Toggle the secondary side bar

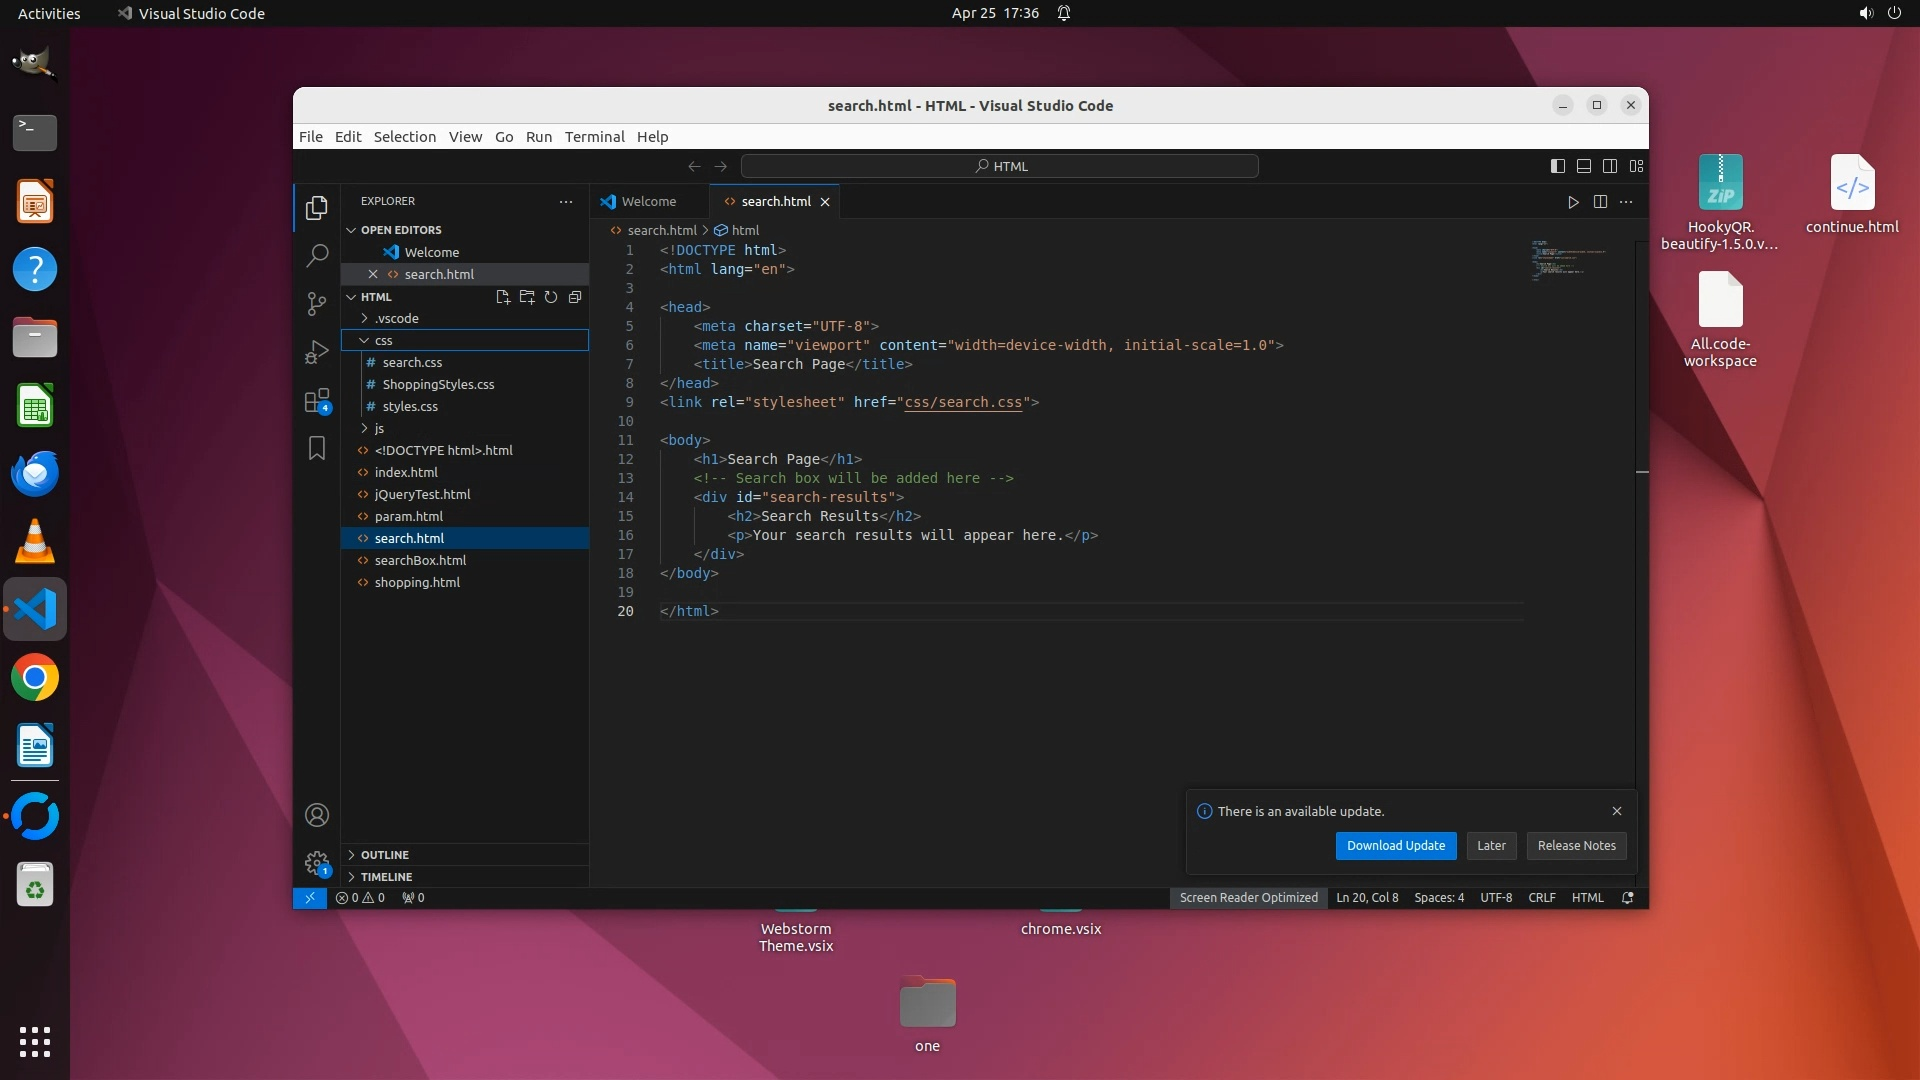click(x=1610, y=166)
